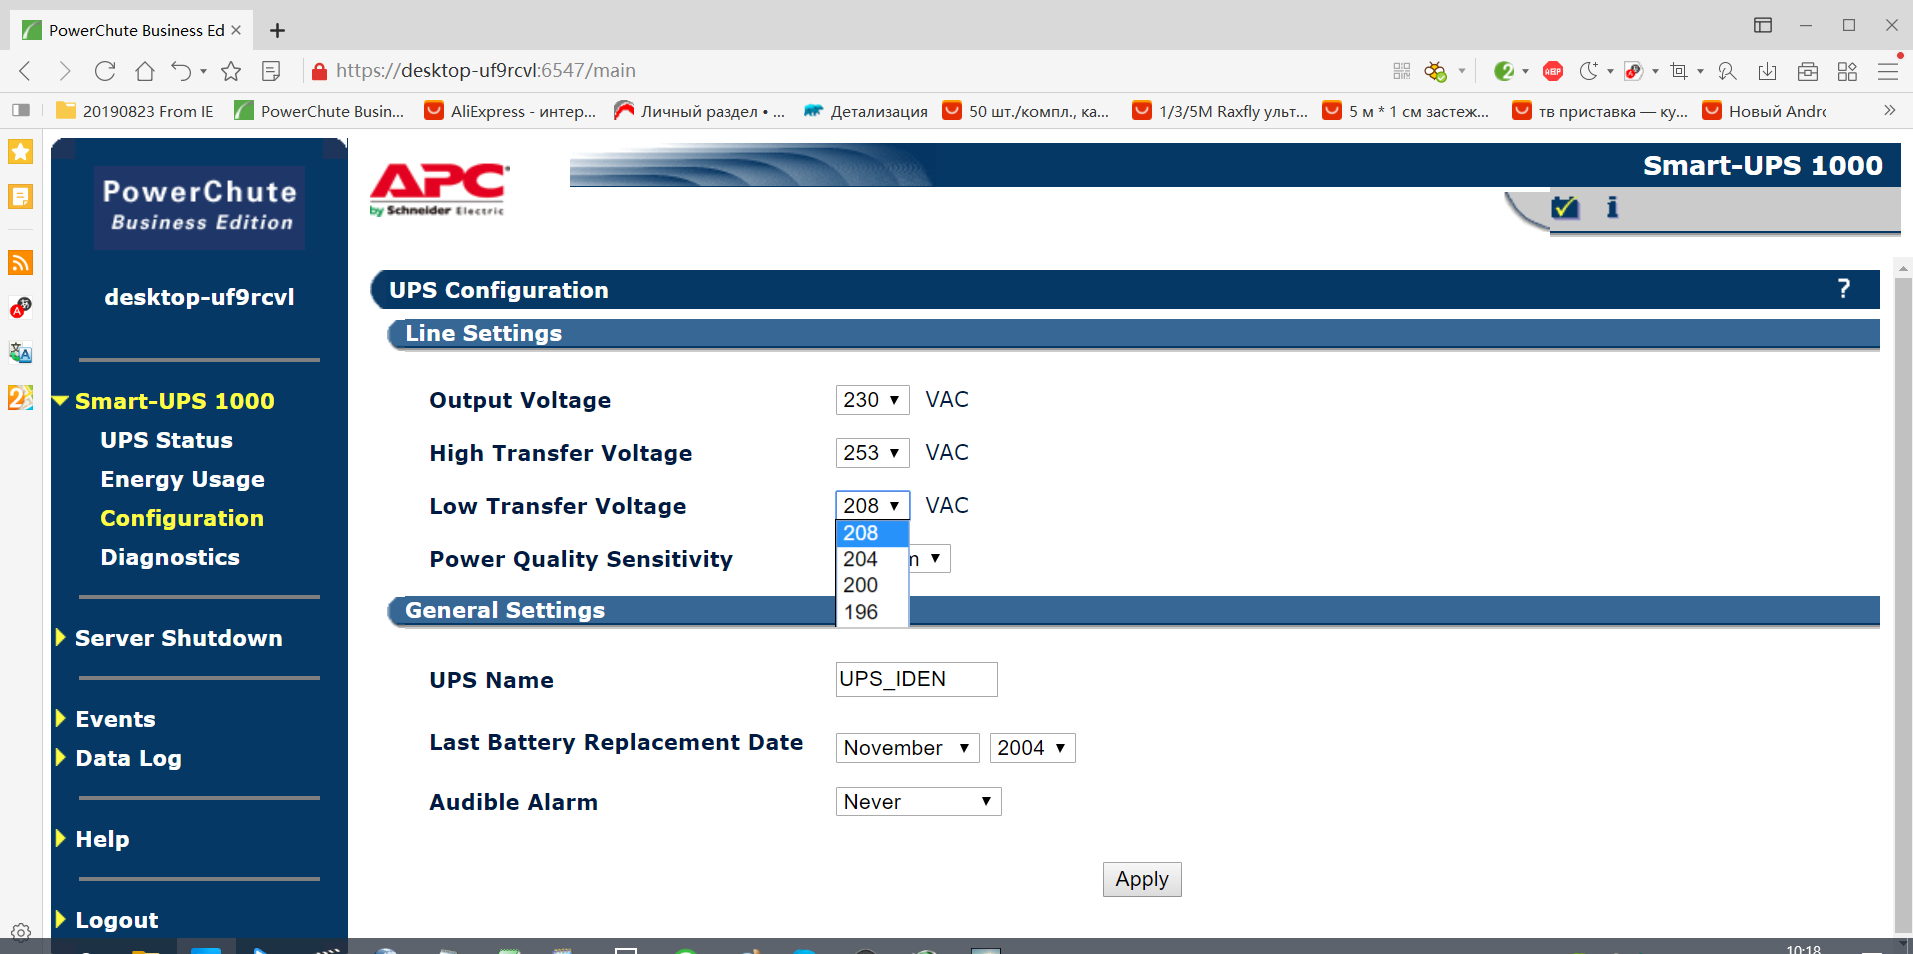Image resolution: width=1913 pixels, height=954 pixels.
Task: Click the undo closed tab arrow icon
Action: pos(181,71)
